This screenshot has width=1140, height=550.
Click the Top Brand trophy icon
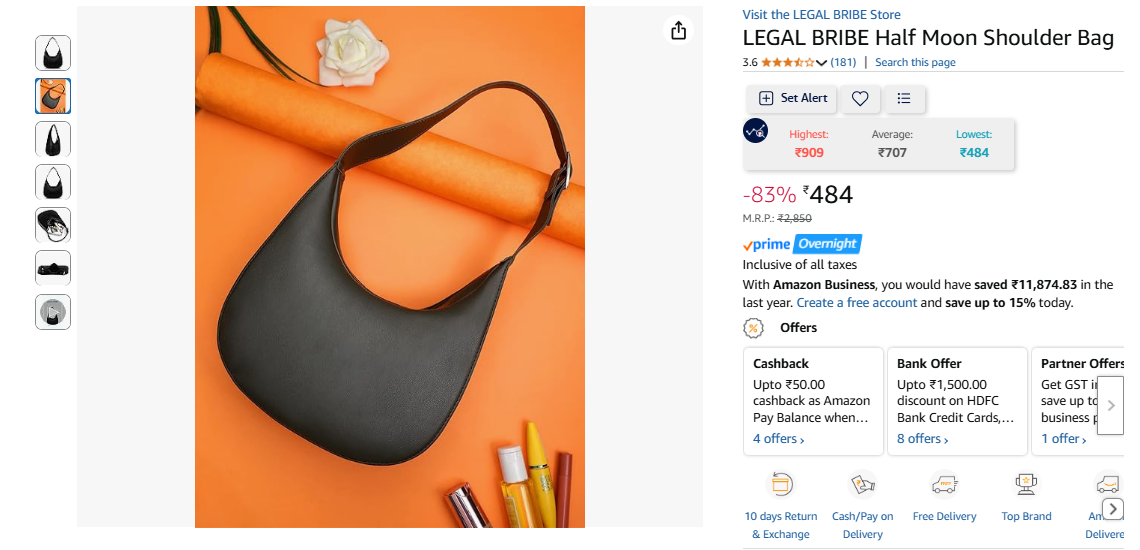(1026, 485)
